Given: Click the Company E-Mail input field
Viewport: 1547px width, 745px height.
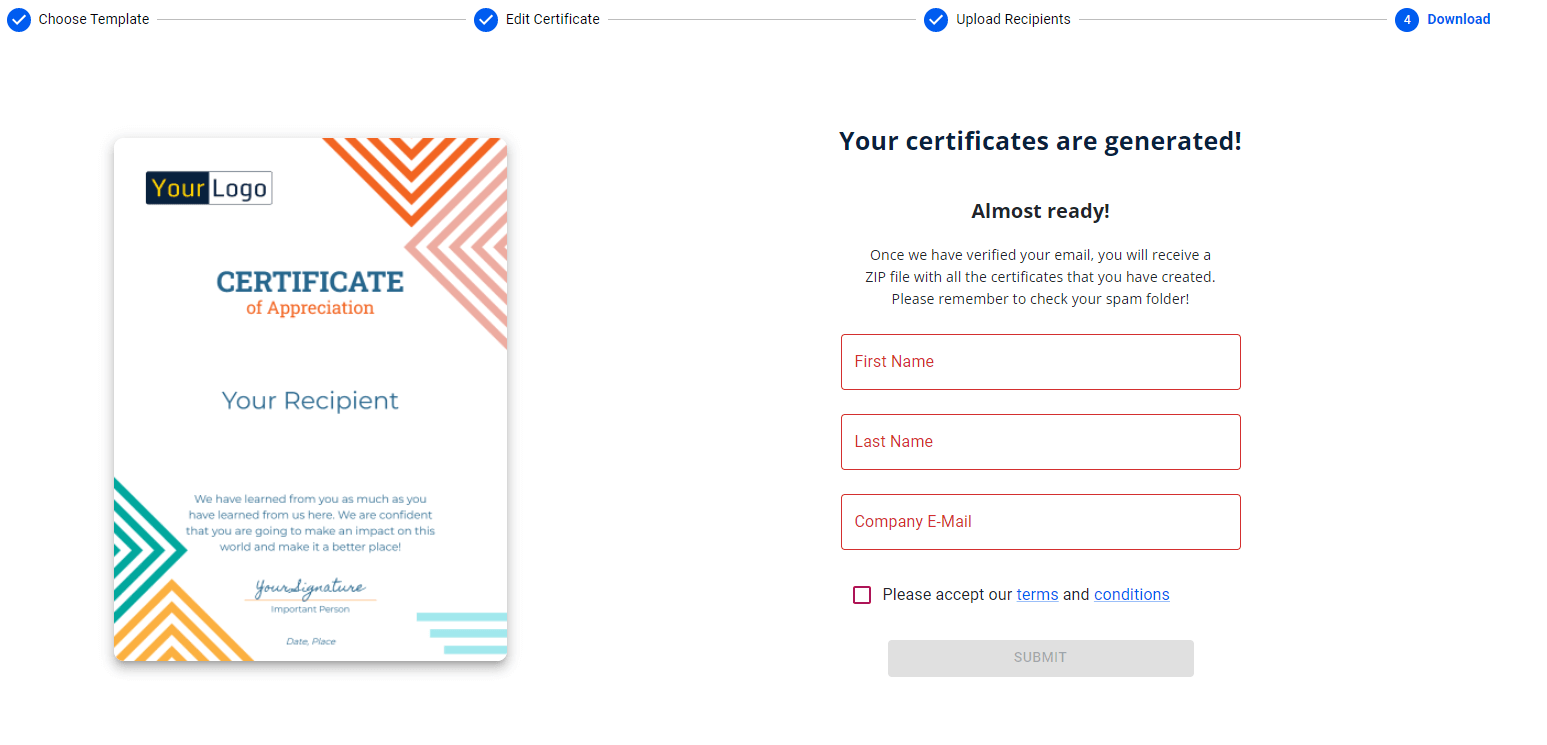Looking at the screenshot, I should [1040, 521].
